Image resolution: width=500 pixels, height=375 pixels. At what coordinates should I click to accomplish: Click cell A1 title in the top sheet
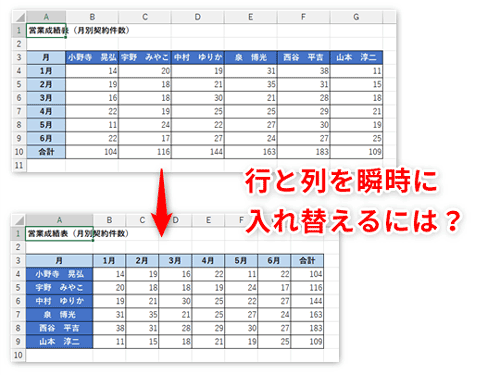46,30
